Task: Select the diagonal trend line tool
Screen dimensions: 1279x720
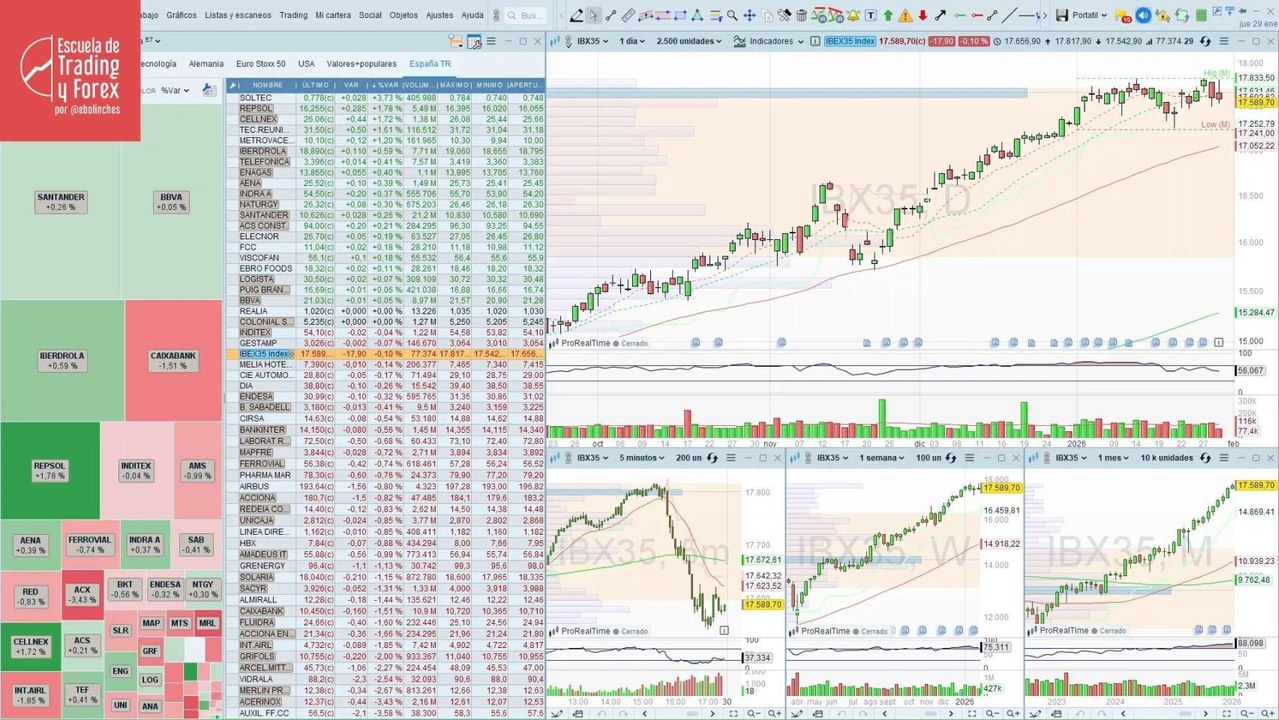Action: [1008, 15]
